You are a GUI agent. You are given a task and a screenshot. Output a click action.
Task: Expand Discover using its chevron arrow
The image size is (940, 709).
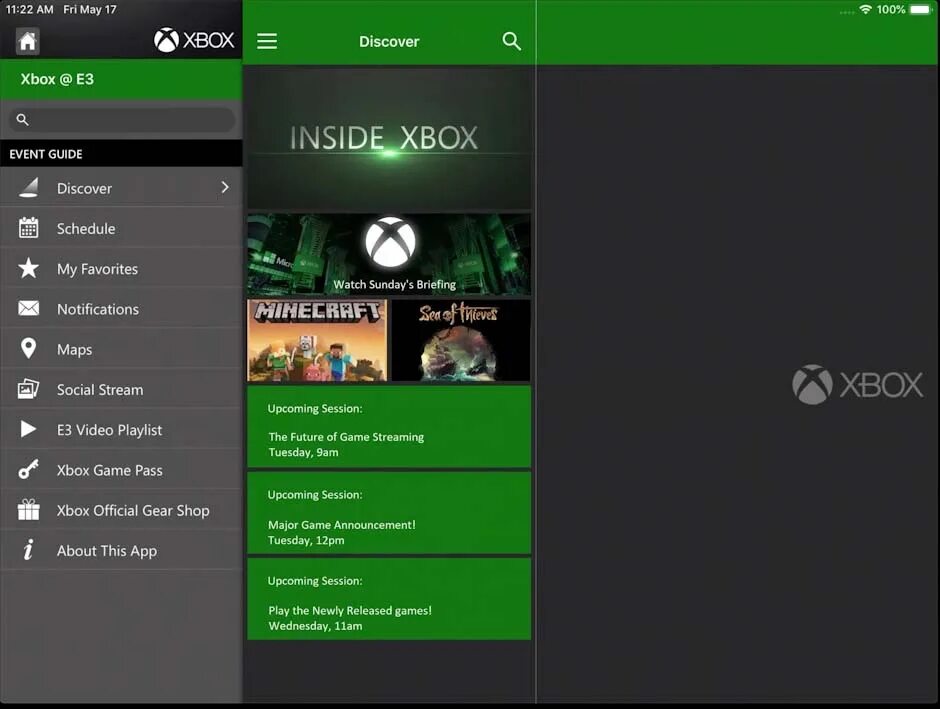pos(225,188)
